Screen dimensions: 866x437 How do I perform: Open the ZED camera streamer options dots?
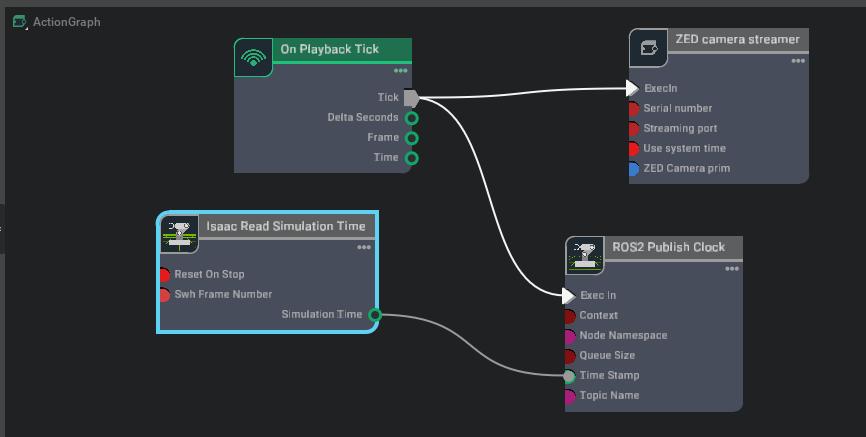click(798, 61)
